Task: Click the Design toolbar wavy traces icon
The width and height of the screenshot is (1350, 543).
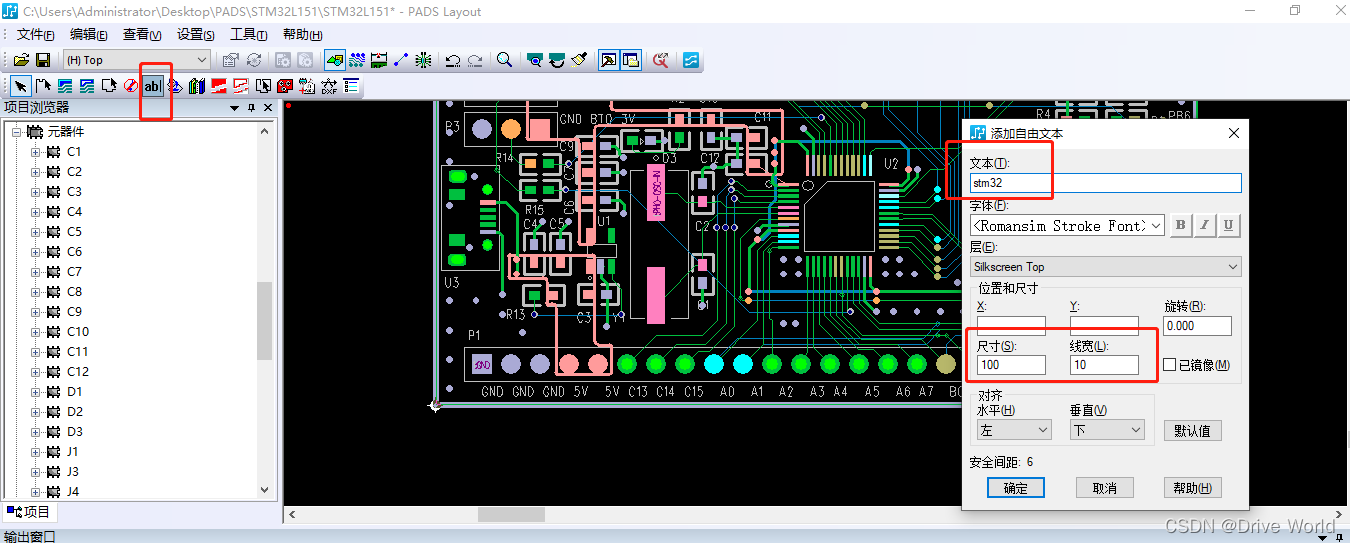Action: tap(357, 60)
